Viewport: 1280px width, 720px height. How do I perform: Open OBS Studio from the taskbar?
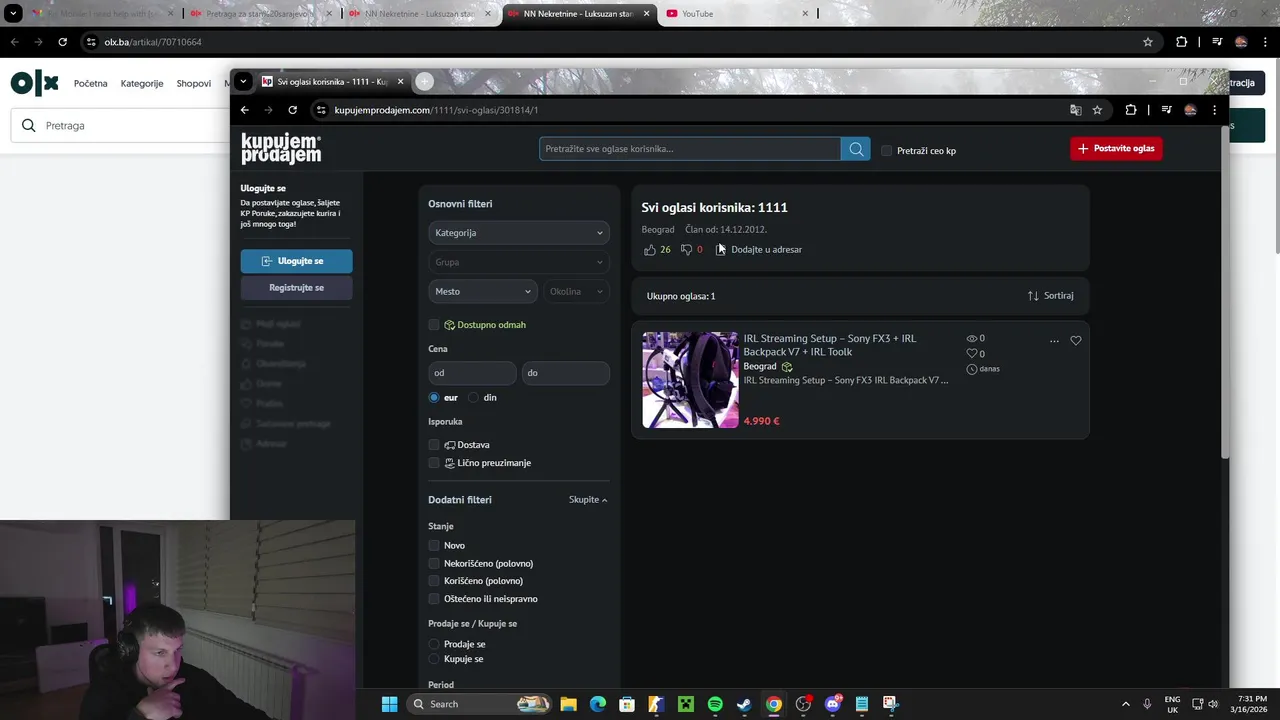click(x=803, y=704)
